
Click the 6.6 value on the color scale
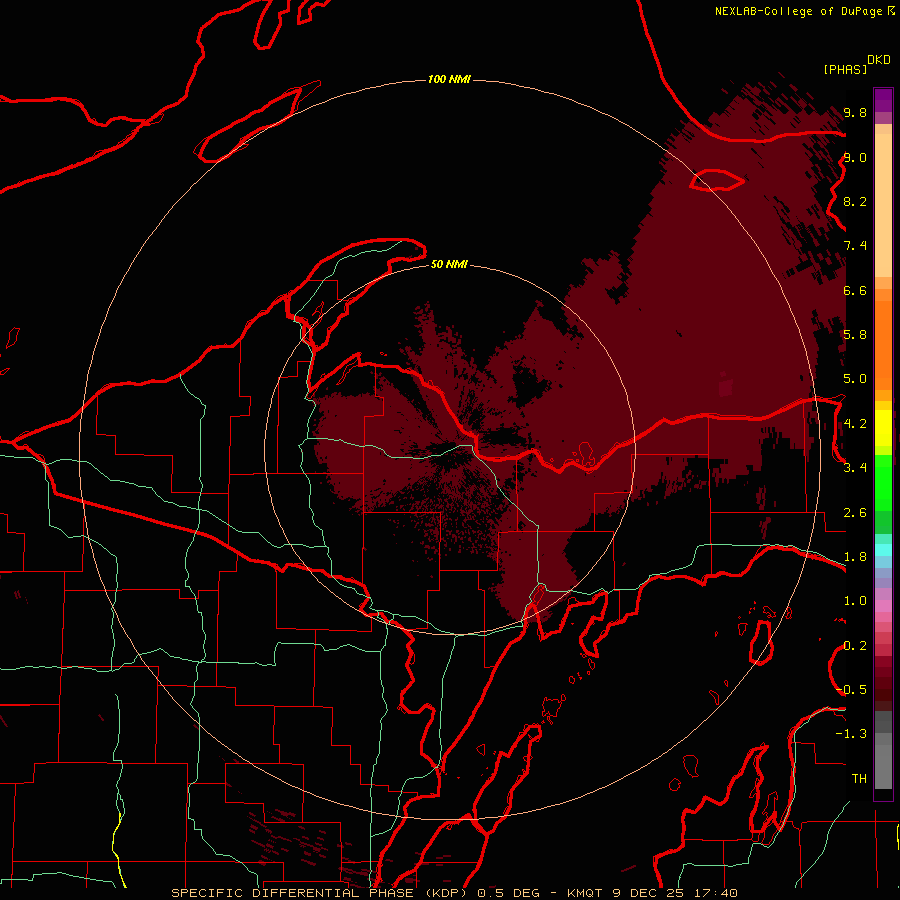click(x=855, y=290)
